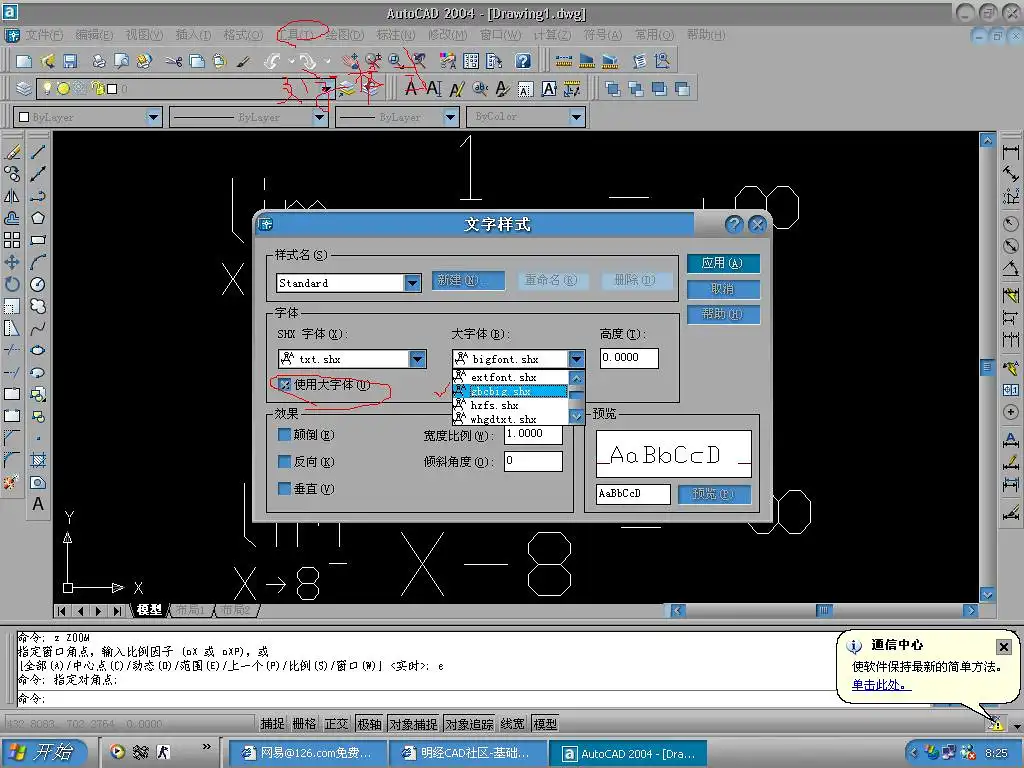1024x768 pixels.
Task: Select hzfs.shx in the font list
Action: (x=511, y=405)
